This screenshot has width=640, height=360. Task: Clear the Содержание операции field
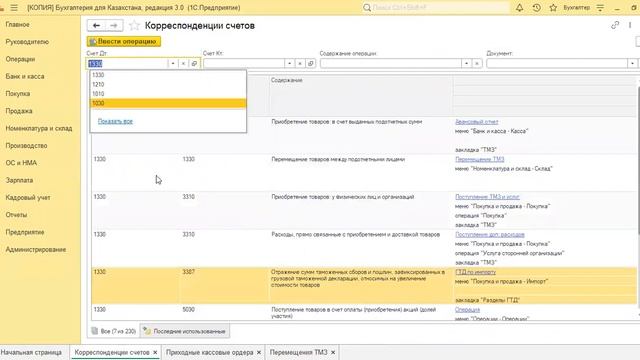pyautogui.click(x=477, y=64)
